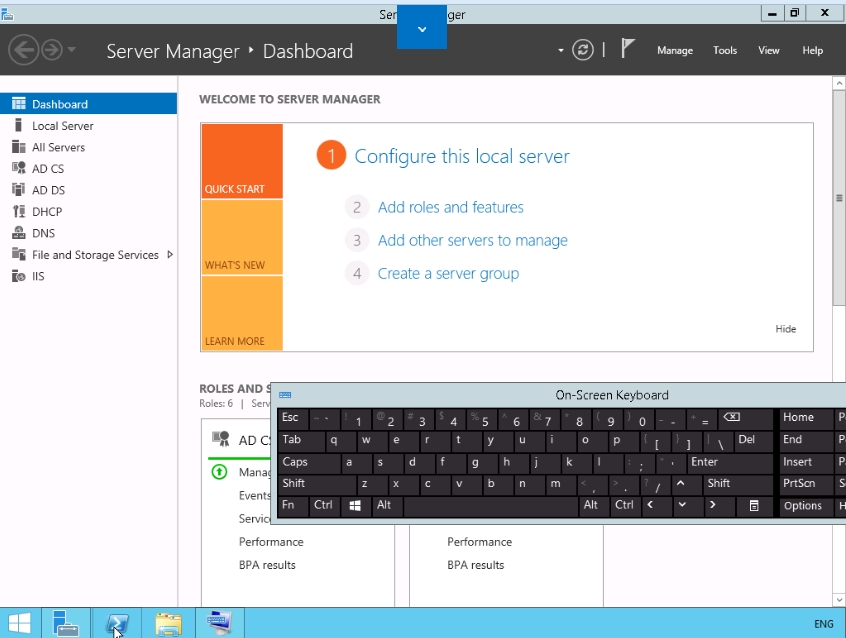Image resolution: width=846 pixels, height=638 pixels.
Task: Expand File and Storage Services arrow
Action: click(x=170, y=255)
